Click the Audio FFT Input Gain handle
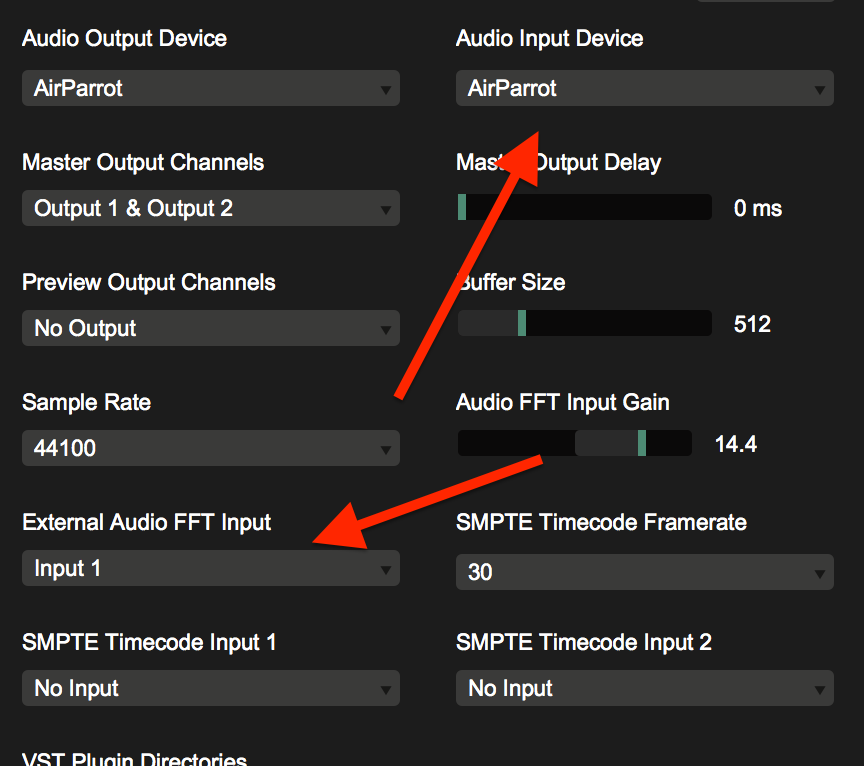 642,443
